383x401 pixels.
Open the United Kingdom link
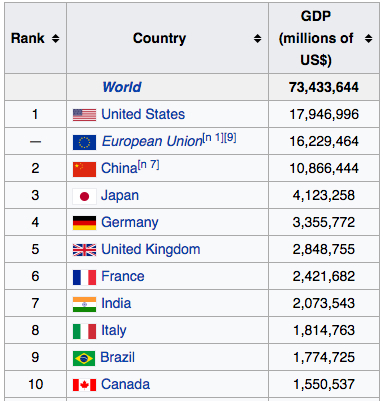pyautogui.click(x=151, y=249)
